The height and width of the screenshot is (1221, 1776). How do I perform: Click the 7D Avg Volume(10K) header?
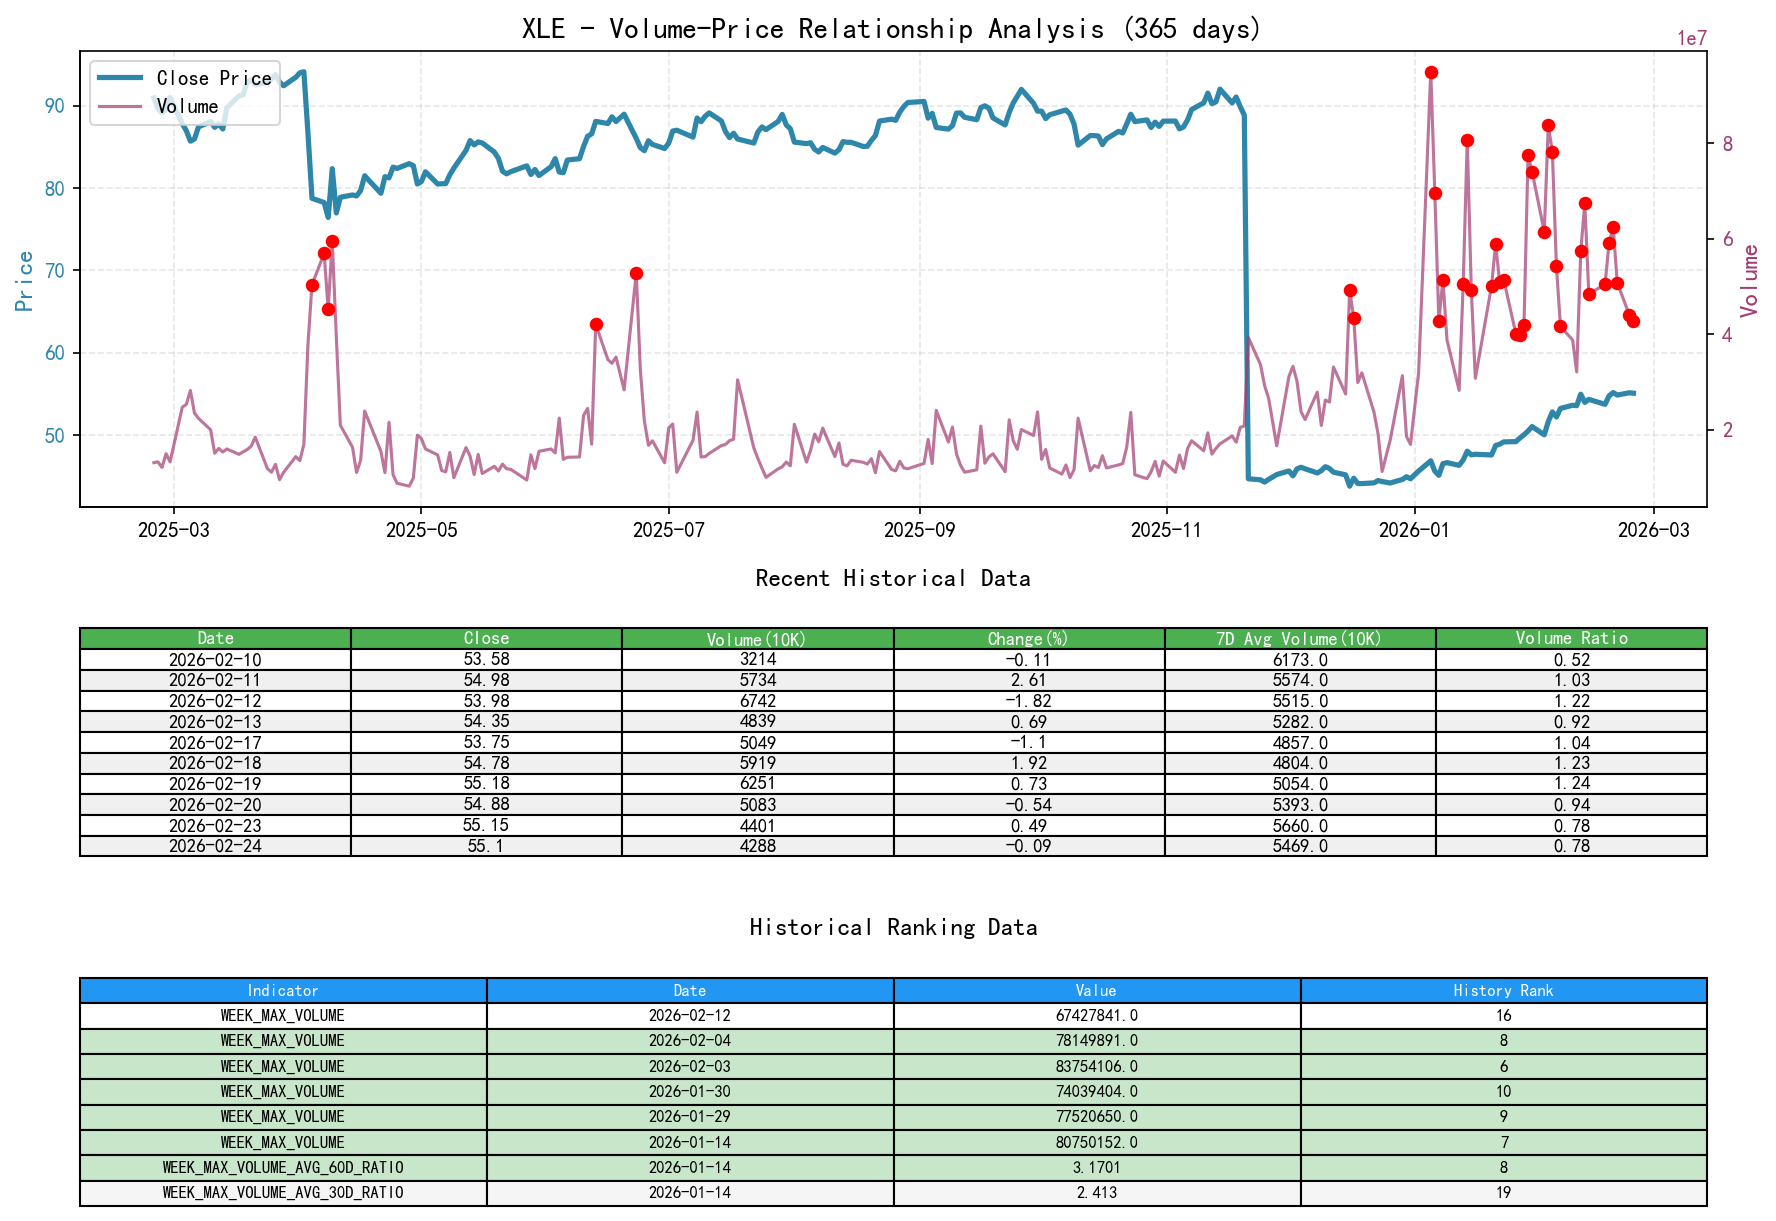(x=1299, y=638)
